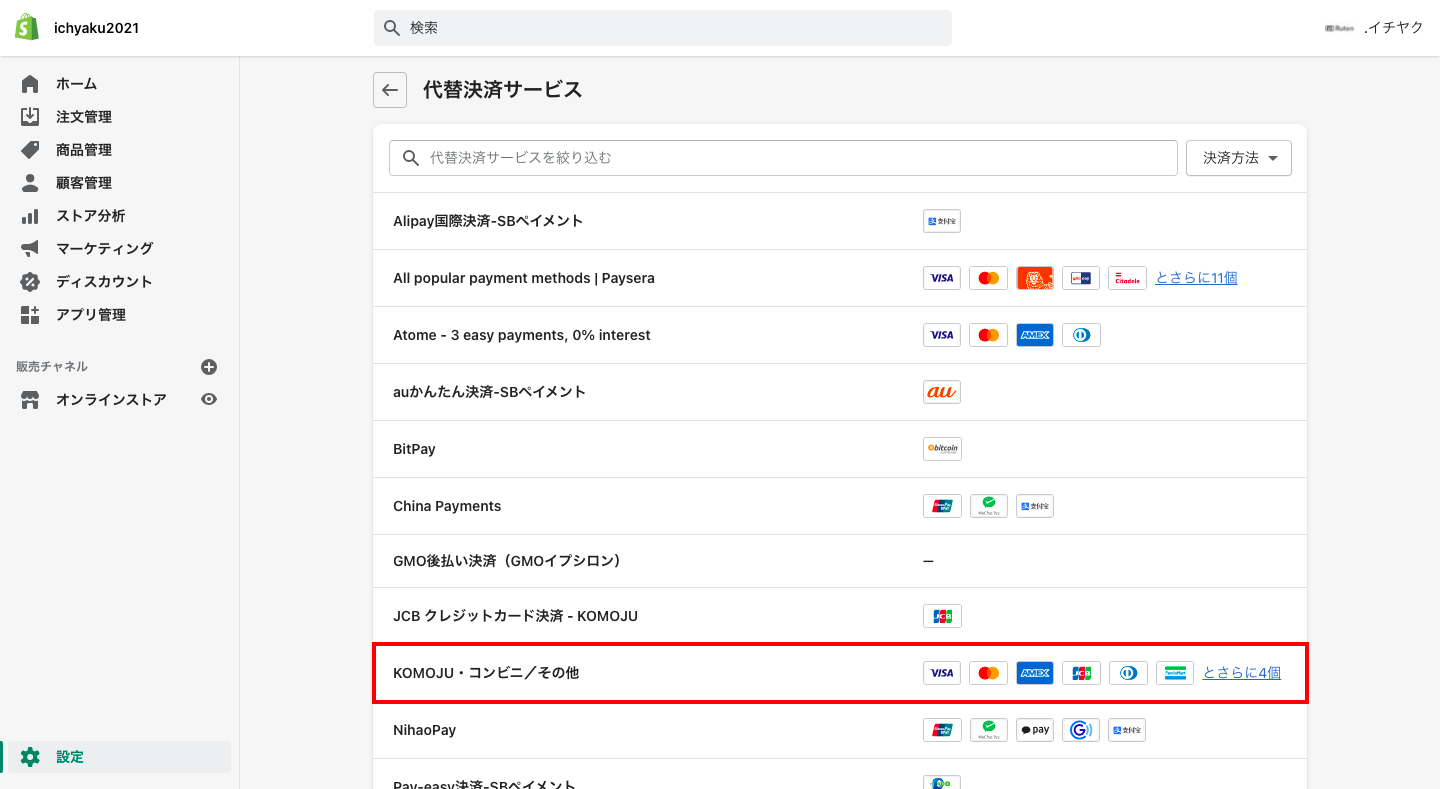Image resolution: width=1440 pixels, height=789 pixels.
Task: Click Diners Club icon in Atome row
Action: 1081,335
